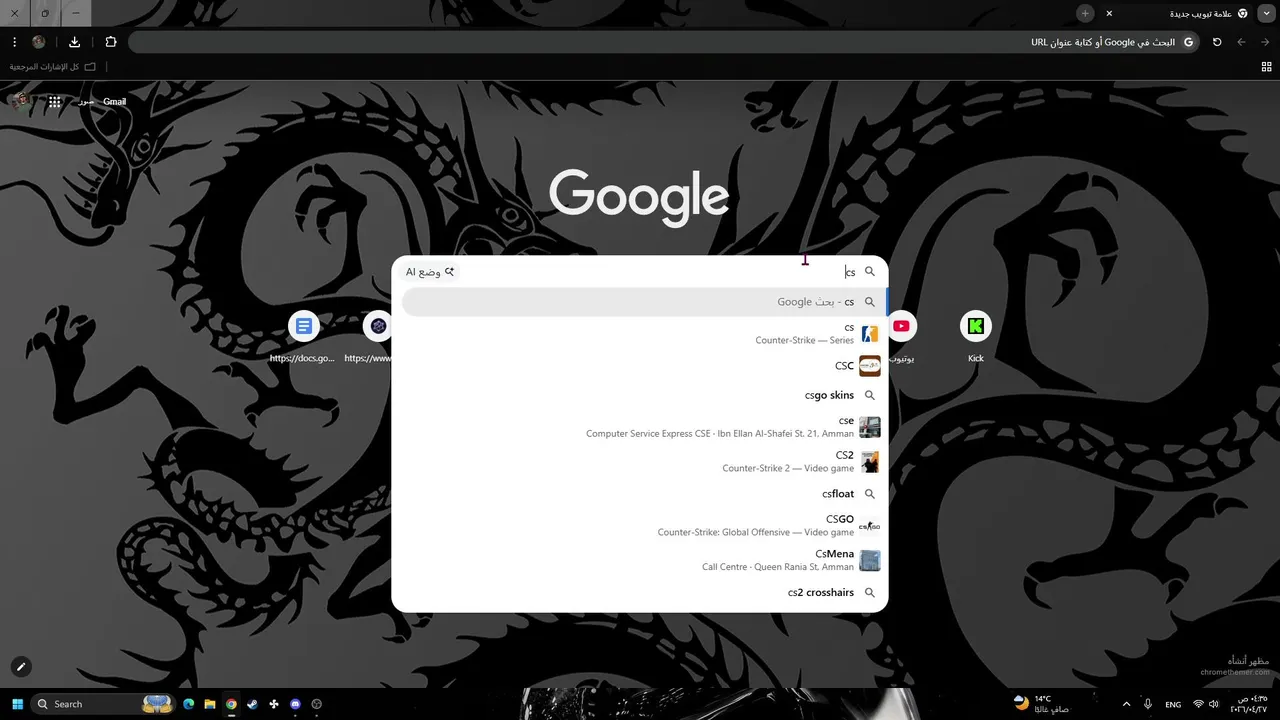1280x720 pixels.
Task: Click the taskbar Search box
Action: [104, 704]
